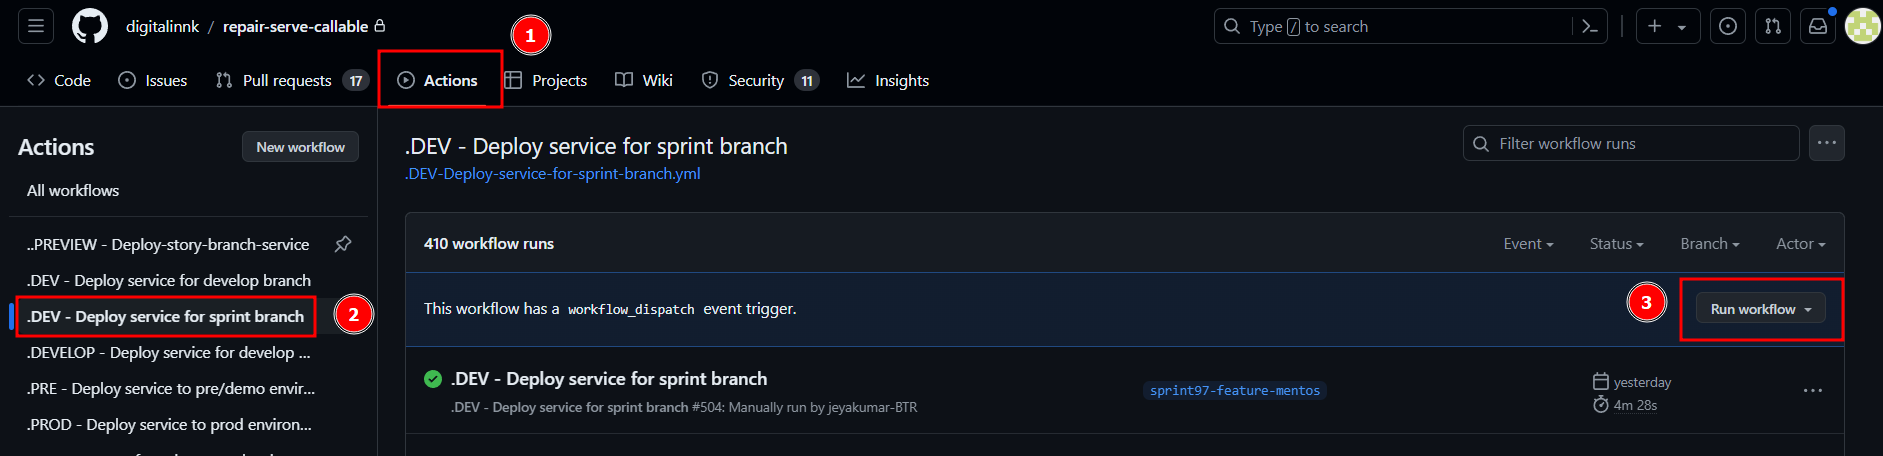Image resolution: width=1883 pixels, height=456 pixels.
Task: Open the user avatar menu
Action: click(1862, 27)
